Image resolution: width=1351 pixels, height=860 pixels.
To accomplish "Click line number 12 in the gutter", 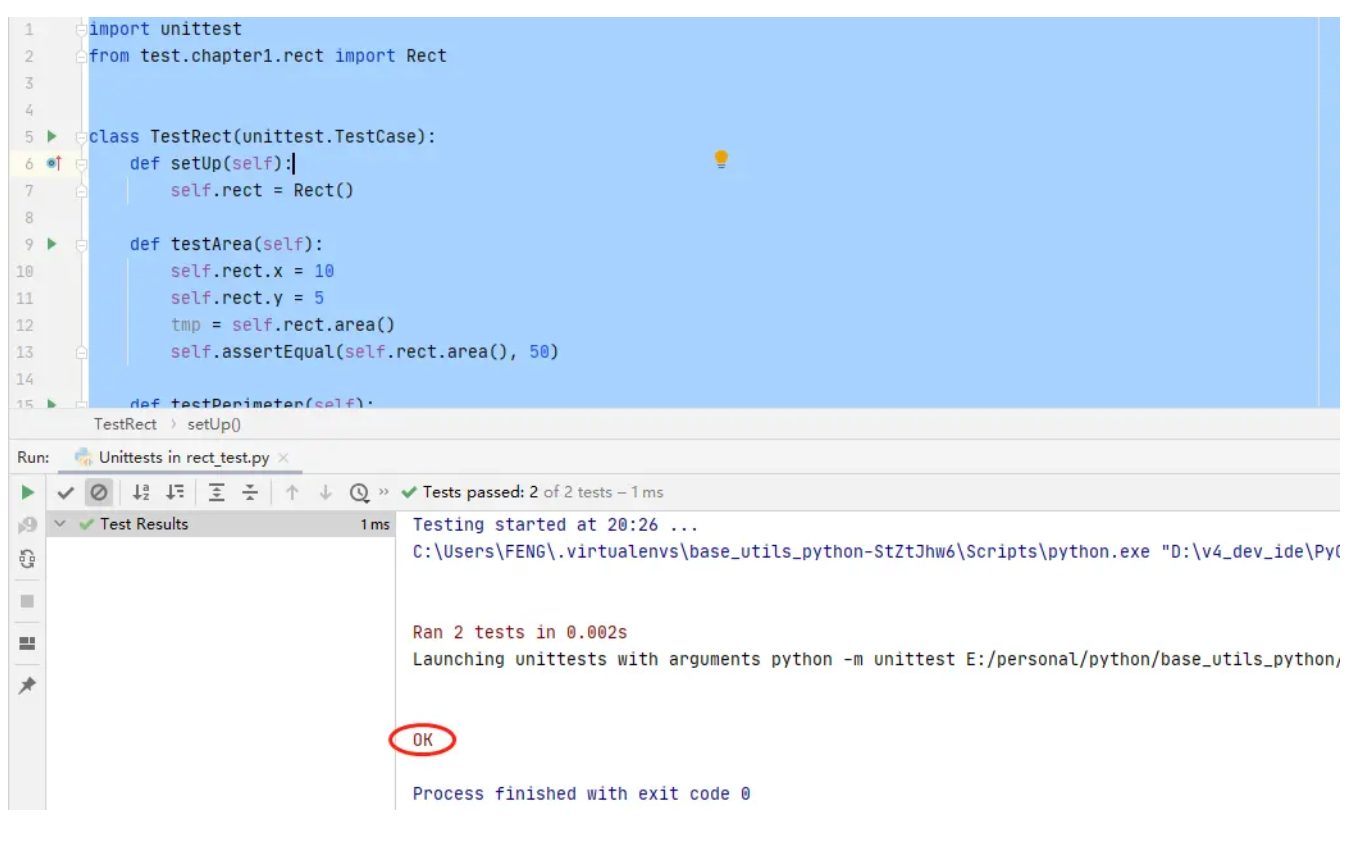I will click(25, 325).
